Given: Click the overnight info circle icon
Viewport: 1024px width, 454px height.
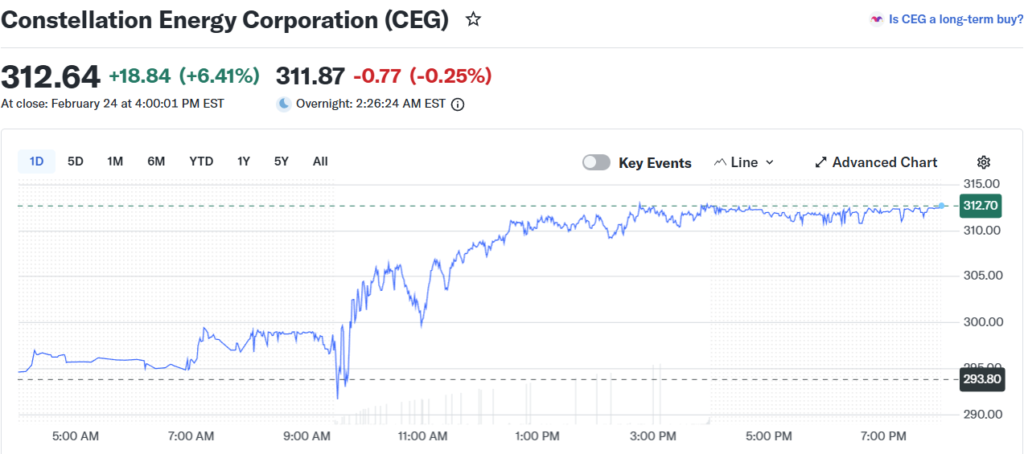Looking at the screenshot, I should click(458, 103).
